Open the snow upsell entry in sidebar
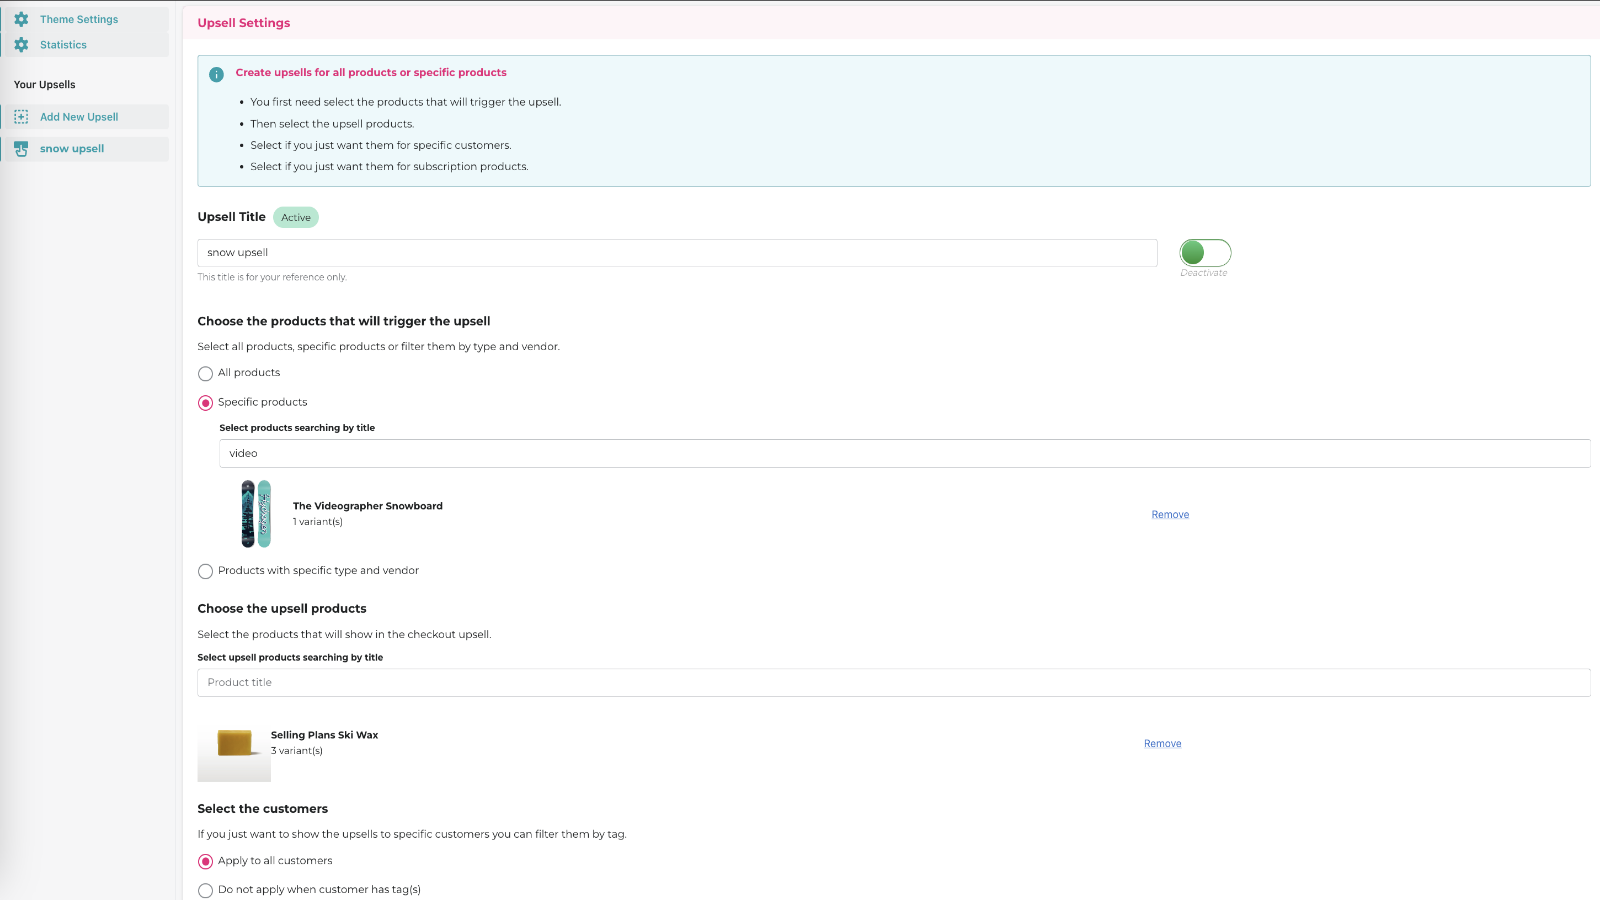 coord(71,148)
